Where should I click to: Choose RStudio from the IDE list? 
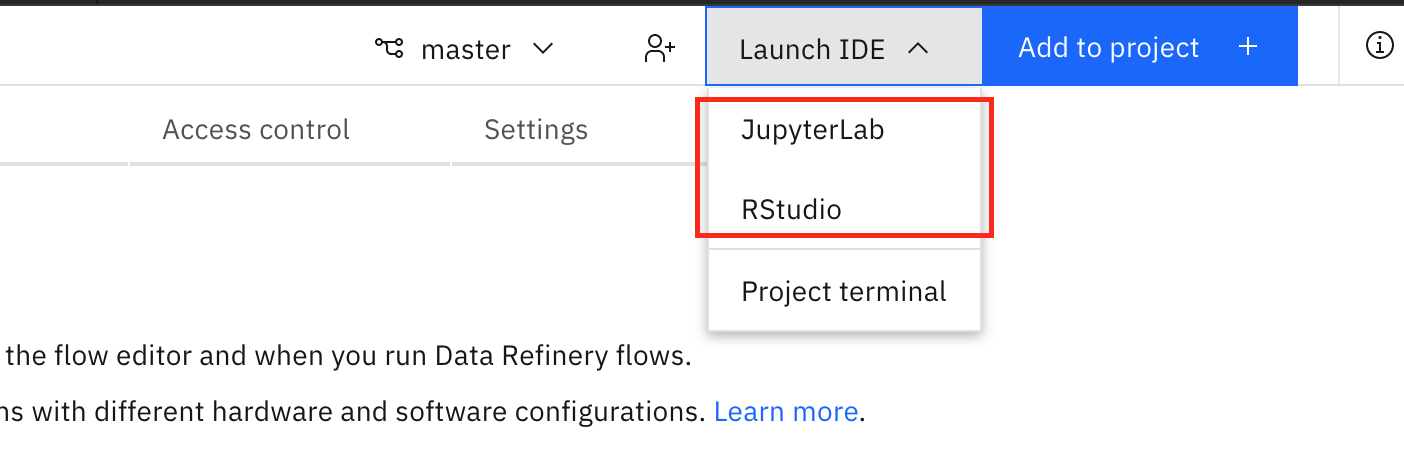point(844,210)
